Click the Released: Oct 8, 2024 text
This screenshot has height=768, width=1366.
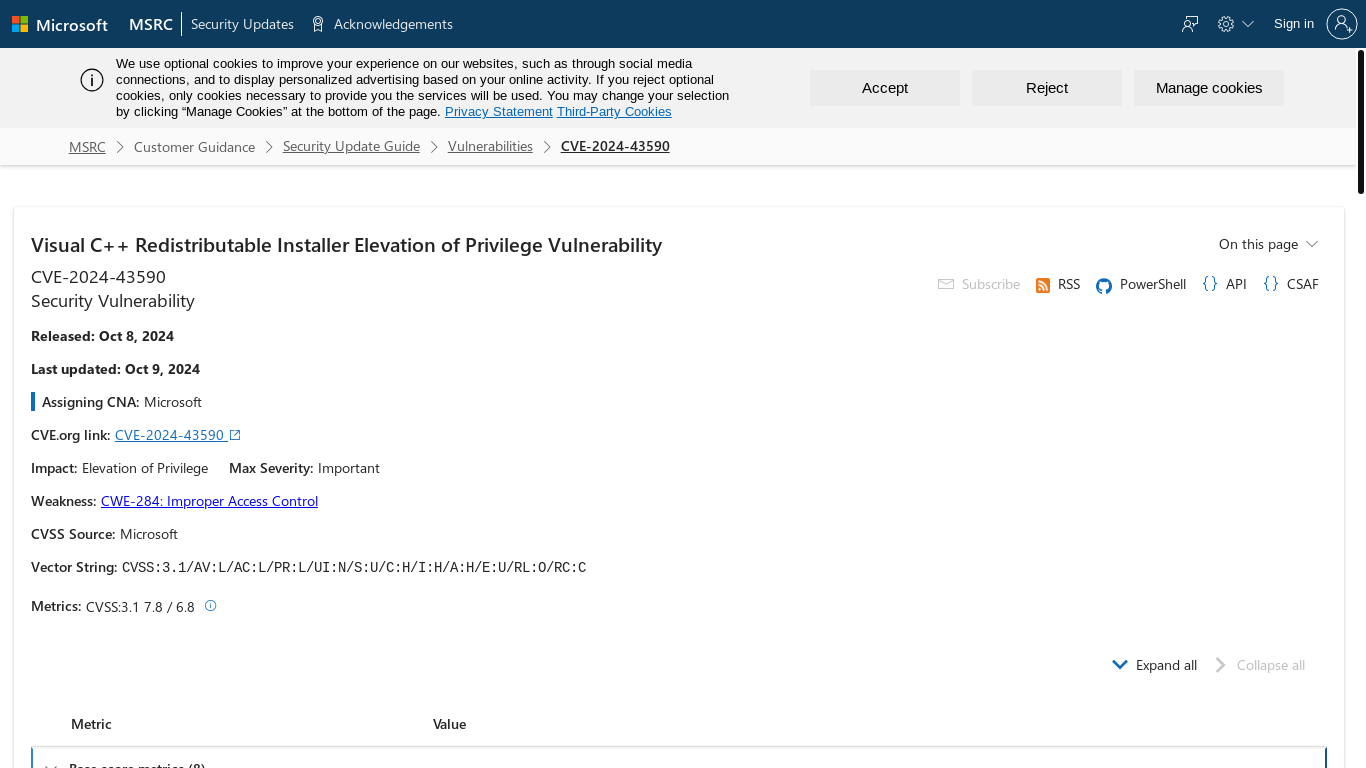(102, 336)
